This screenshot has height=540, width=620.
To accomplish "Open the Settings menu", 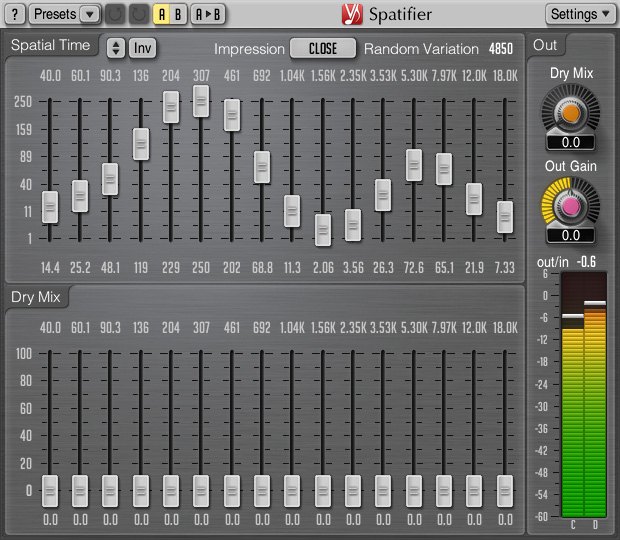I will pyautogui.click(x=580, y=14).
